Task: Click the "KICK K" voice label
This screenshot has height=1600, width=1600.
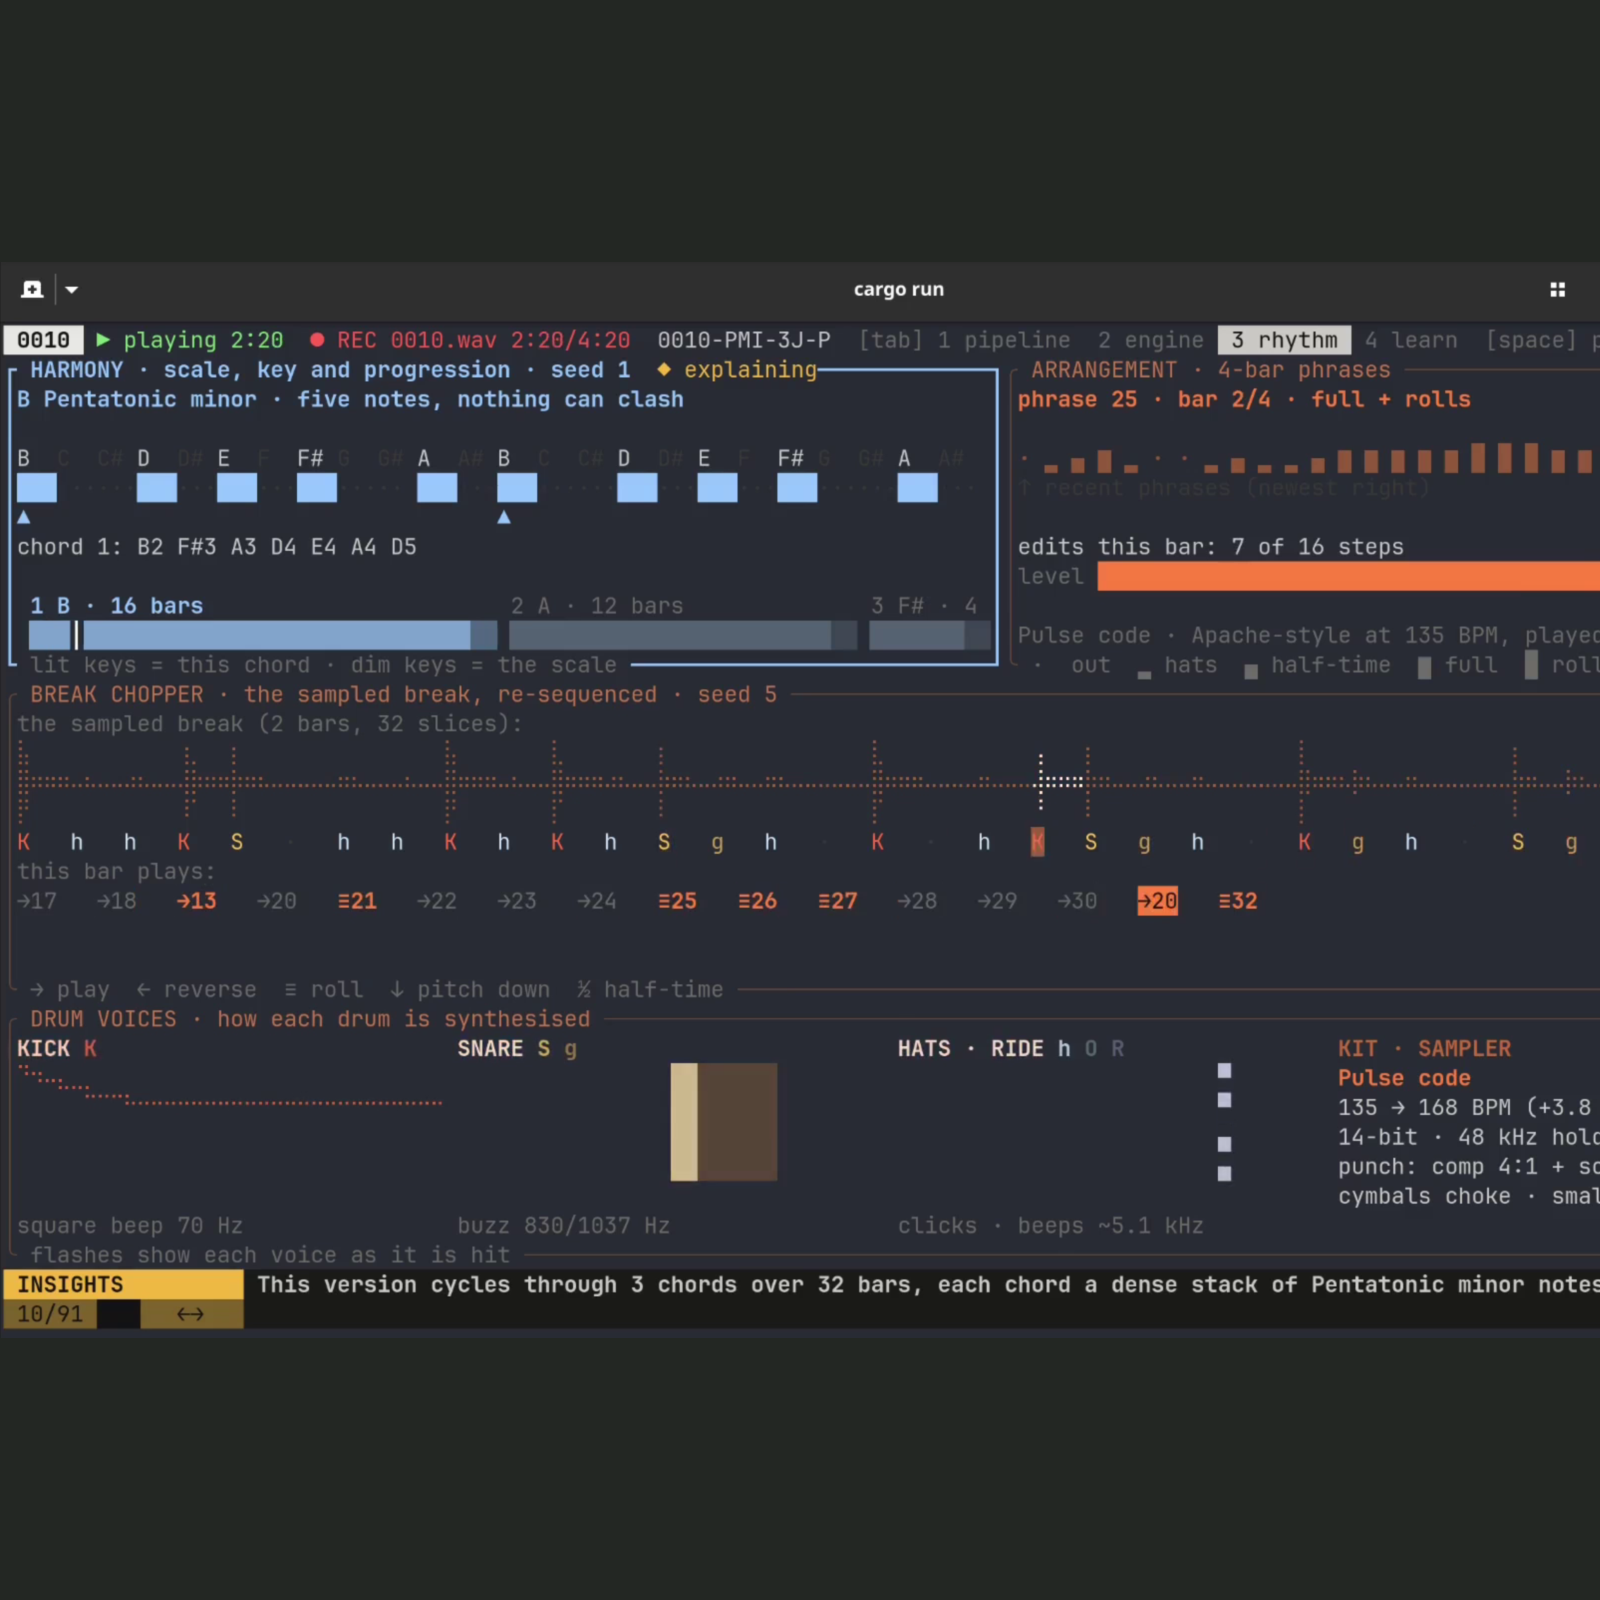Action: [57, 1049]
